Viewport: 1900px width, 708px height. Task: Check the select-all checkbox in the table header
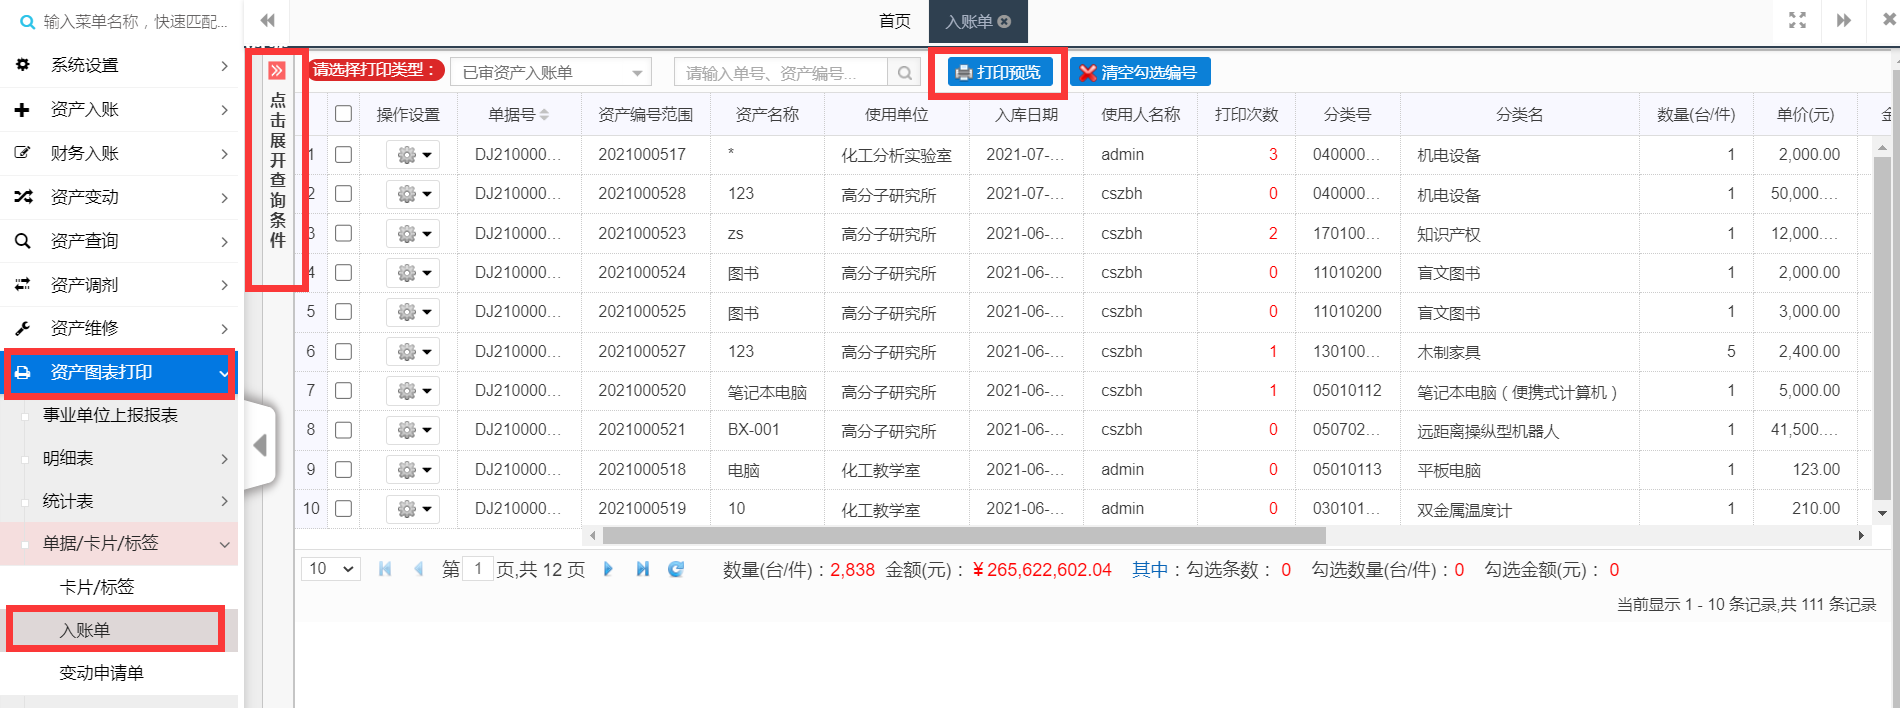343,114
